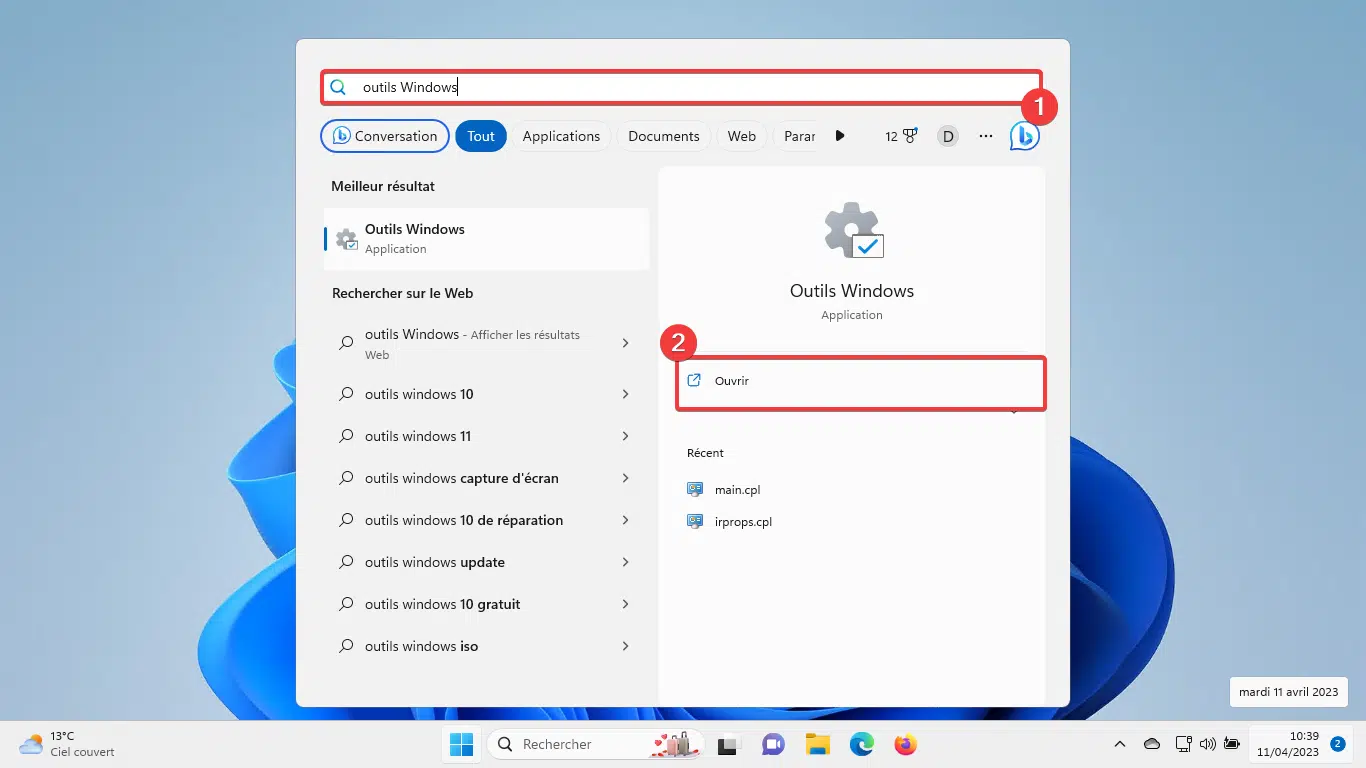1366x768 pixels.
Task: Select the 'Outils Windows' best result
Action: click(487, 239)
